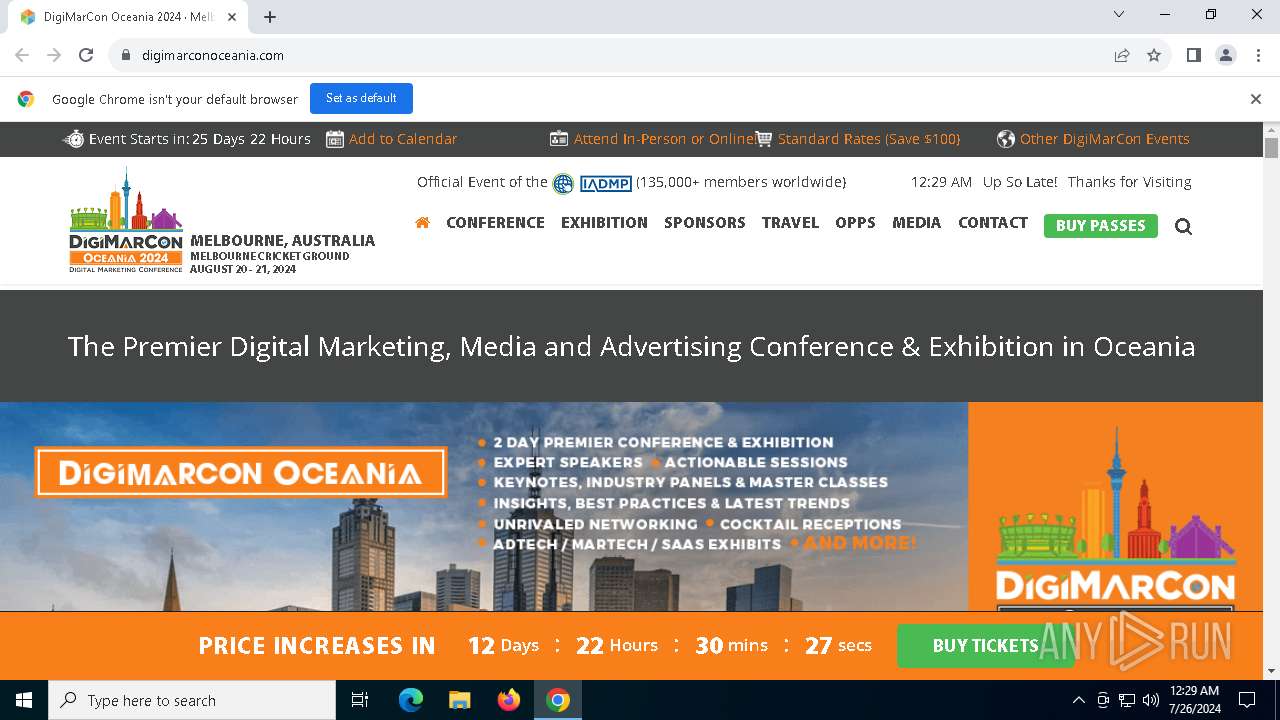Screen dimensions: 1280x720
Task: Click the orange home icon in navigation
Action: pos(422,223)
